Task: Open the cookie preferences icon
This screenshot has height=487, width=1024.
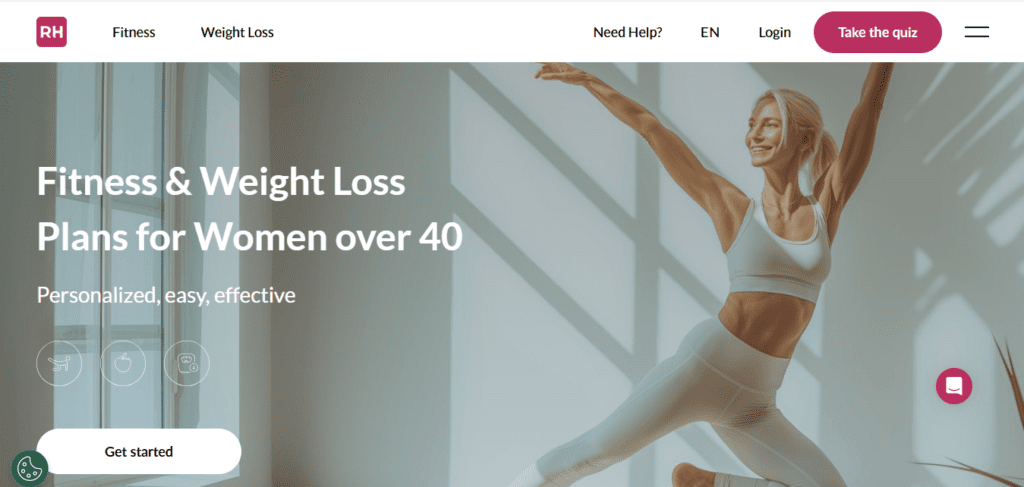Action: tap(29, 468)
